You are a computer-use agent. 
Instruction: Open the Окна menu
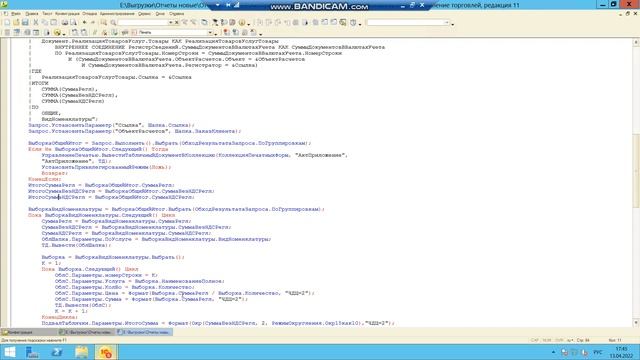tap(160, 14)
